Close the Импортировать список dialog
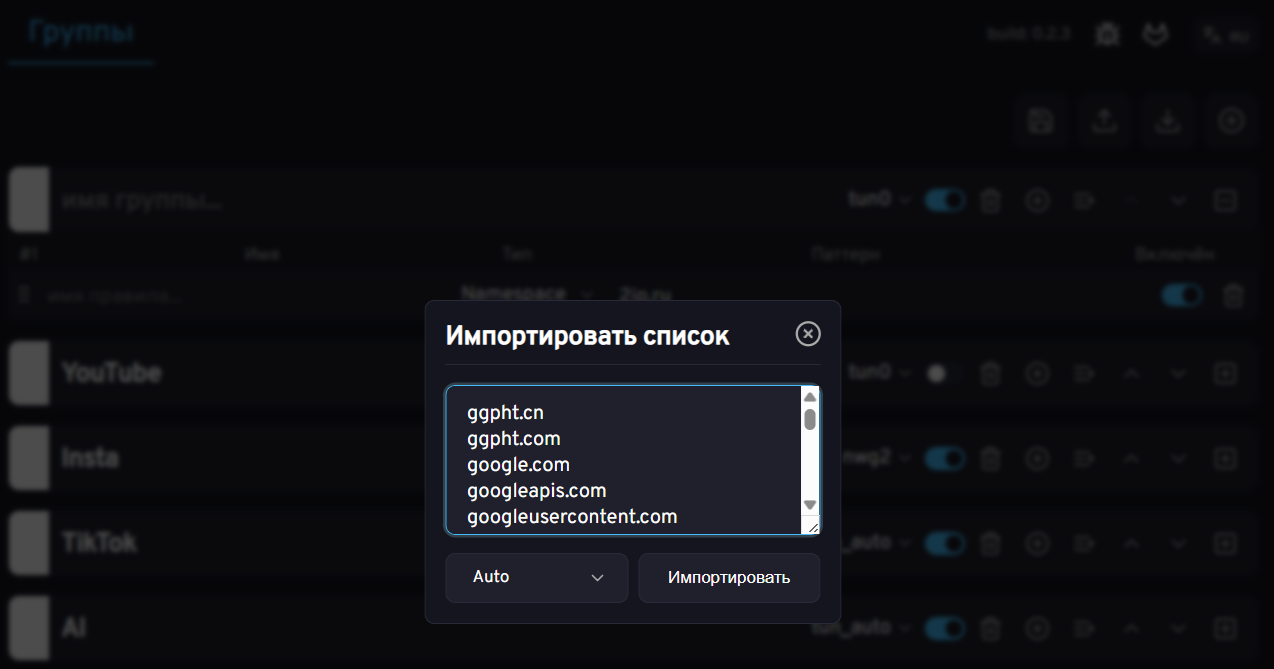Screen dimensions: 1274x669 point(808,334)
